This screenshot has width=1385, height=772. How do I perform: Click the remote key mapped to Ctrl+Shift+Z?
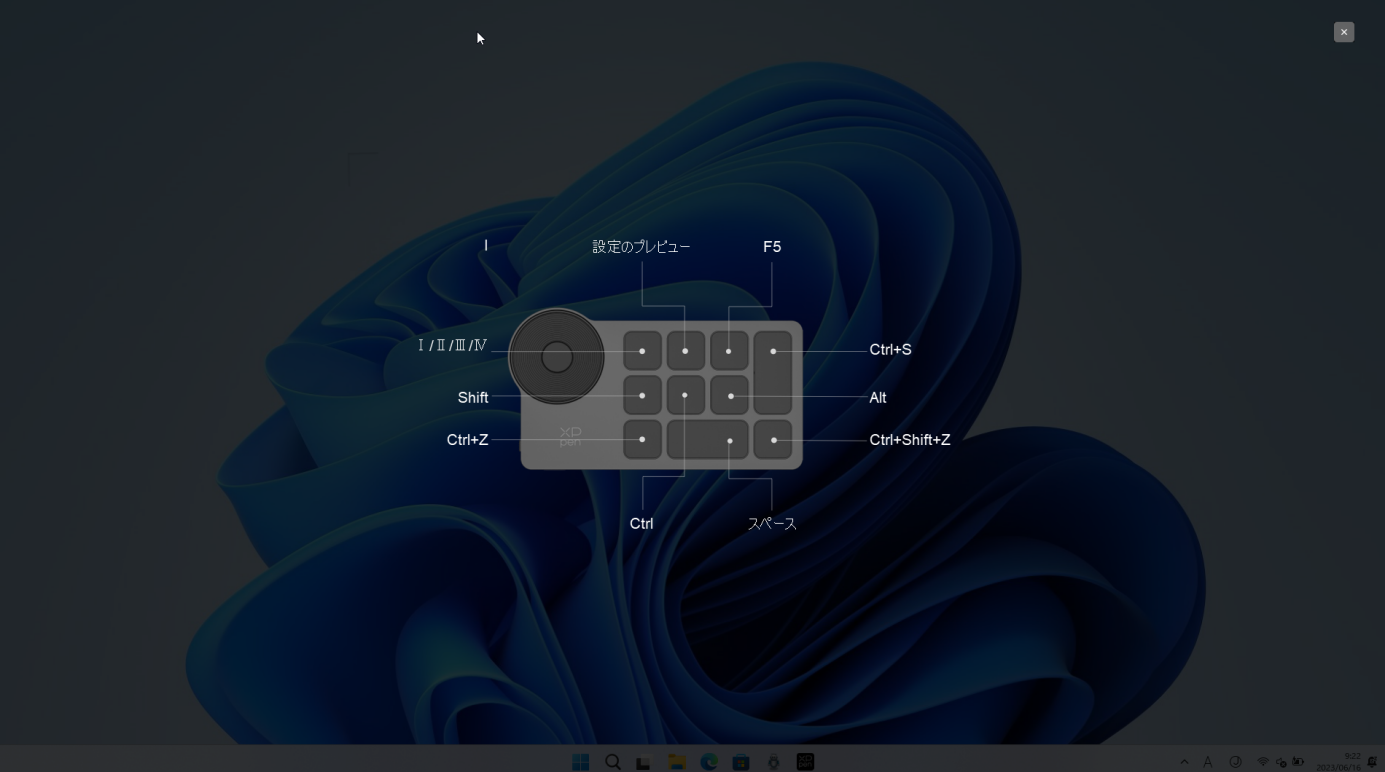coord(773,440)
